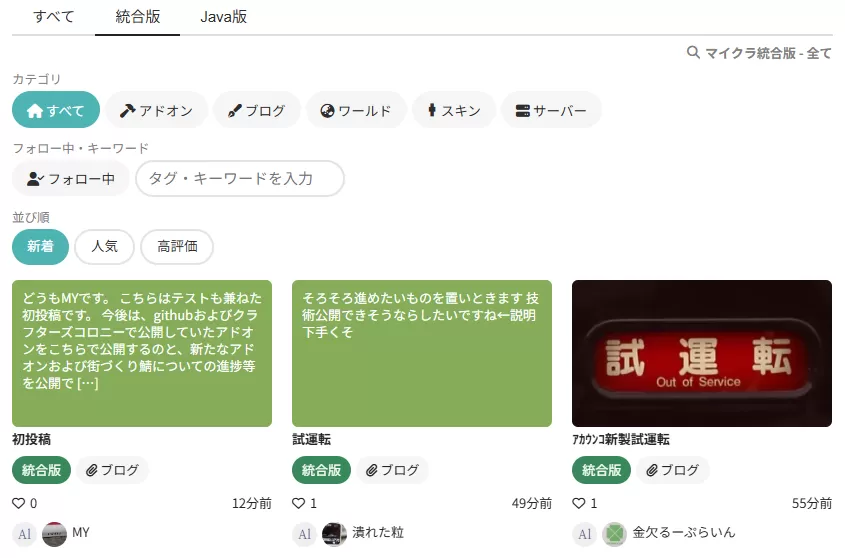Open MY user avatar
The image size is (845, 558).
click(54, 534)
